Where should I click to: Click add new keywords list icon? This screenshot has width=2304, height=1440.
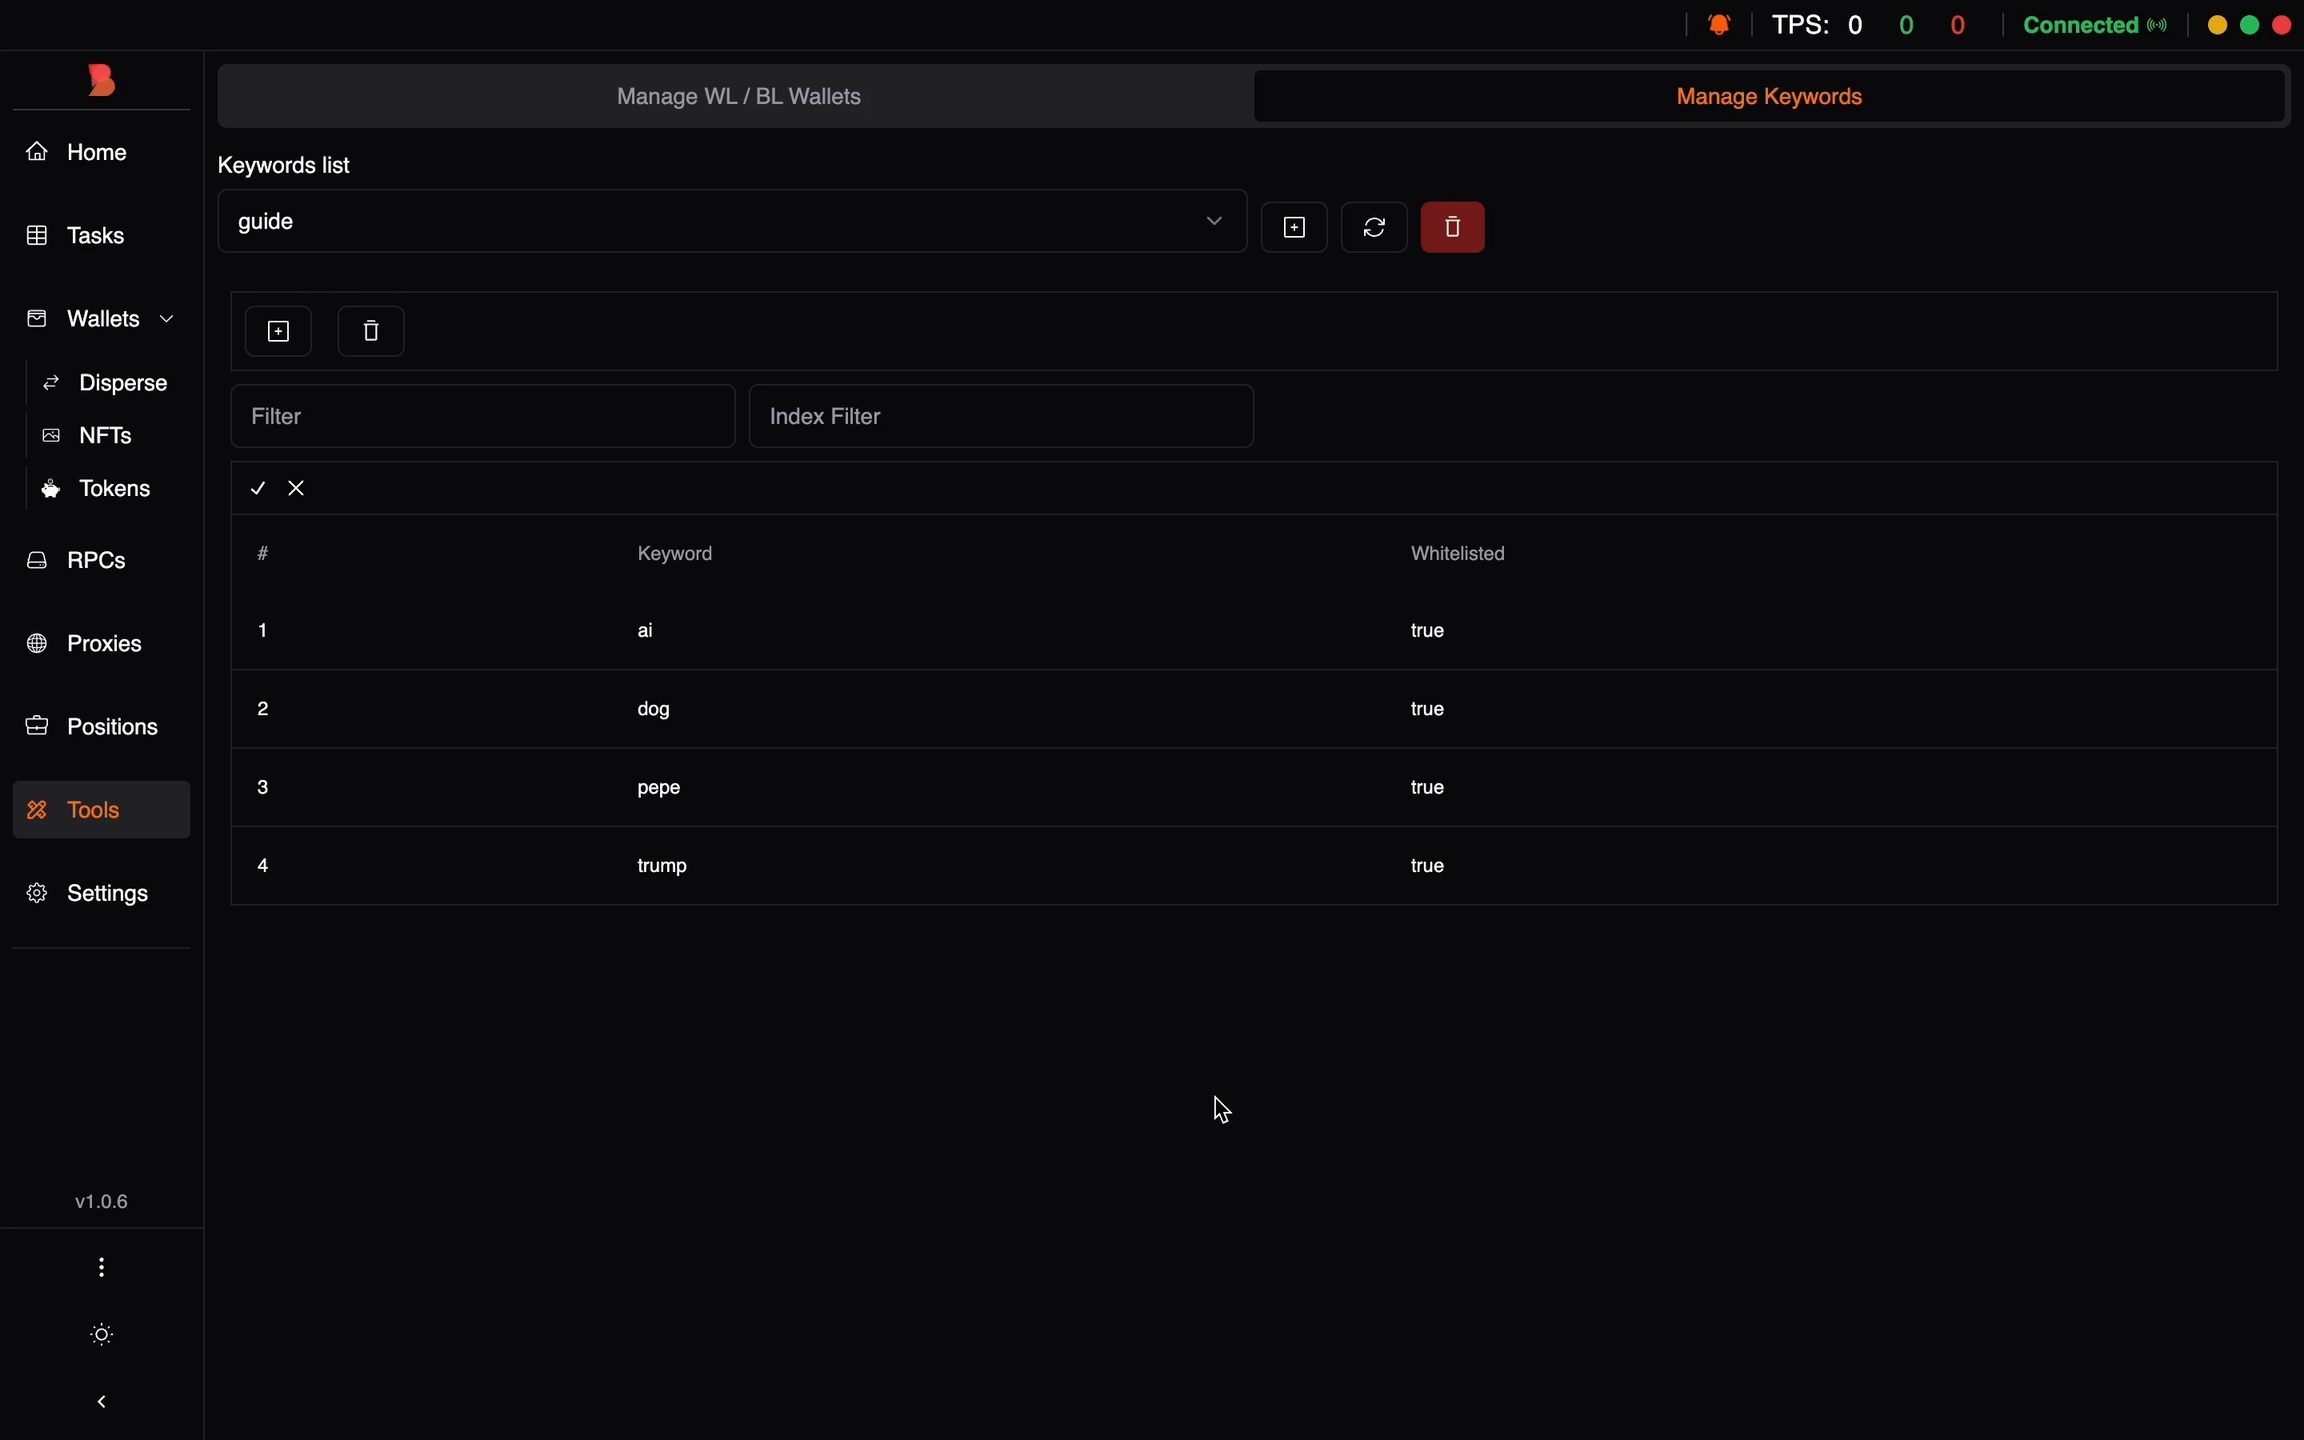point(1294,227)
